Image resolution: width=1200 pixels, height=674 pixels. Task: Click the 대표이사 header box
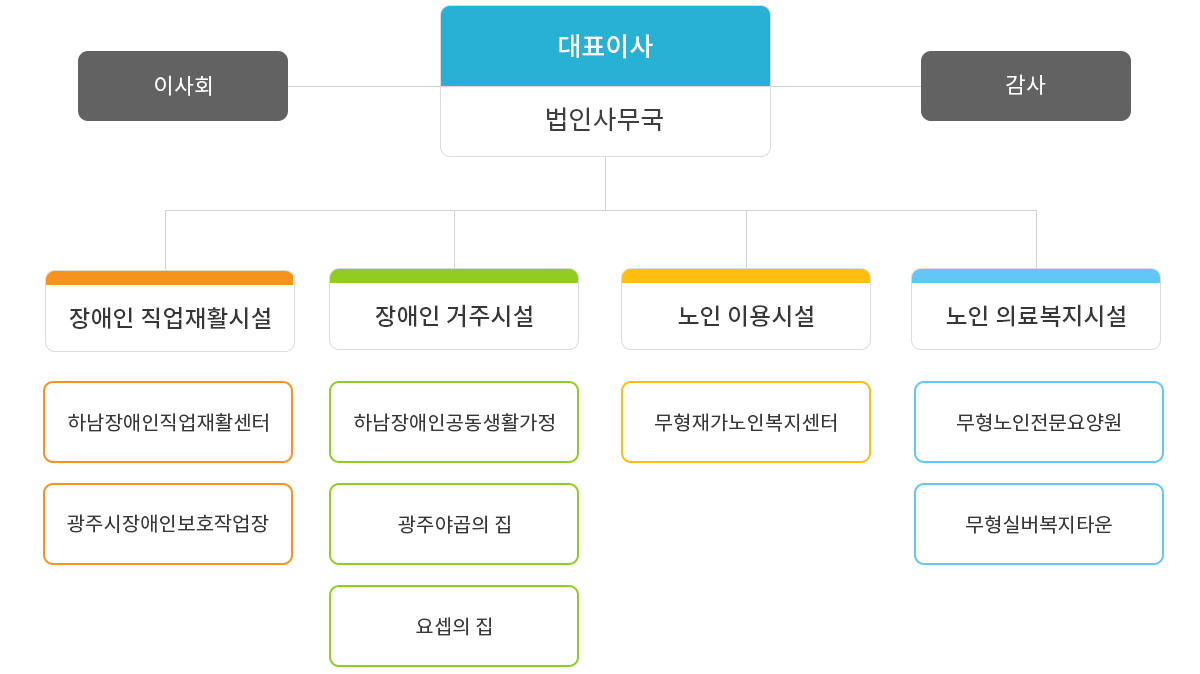[x=605, y=46]
